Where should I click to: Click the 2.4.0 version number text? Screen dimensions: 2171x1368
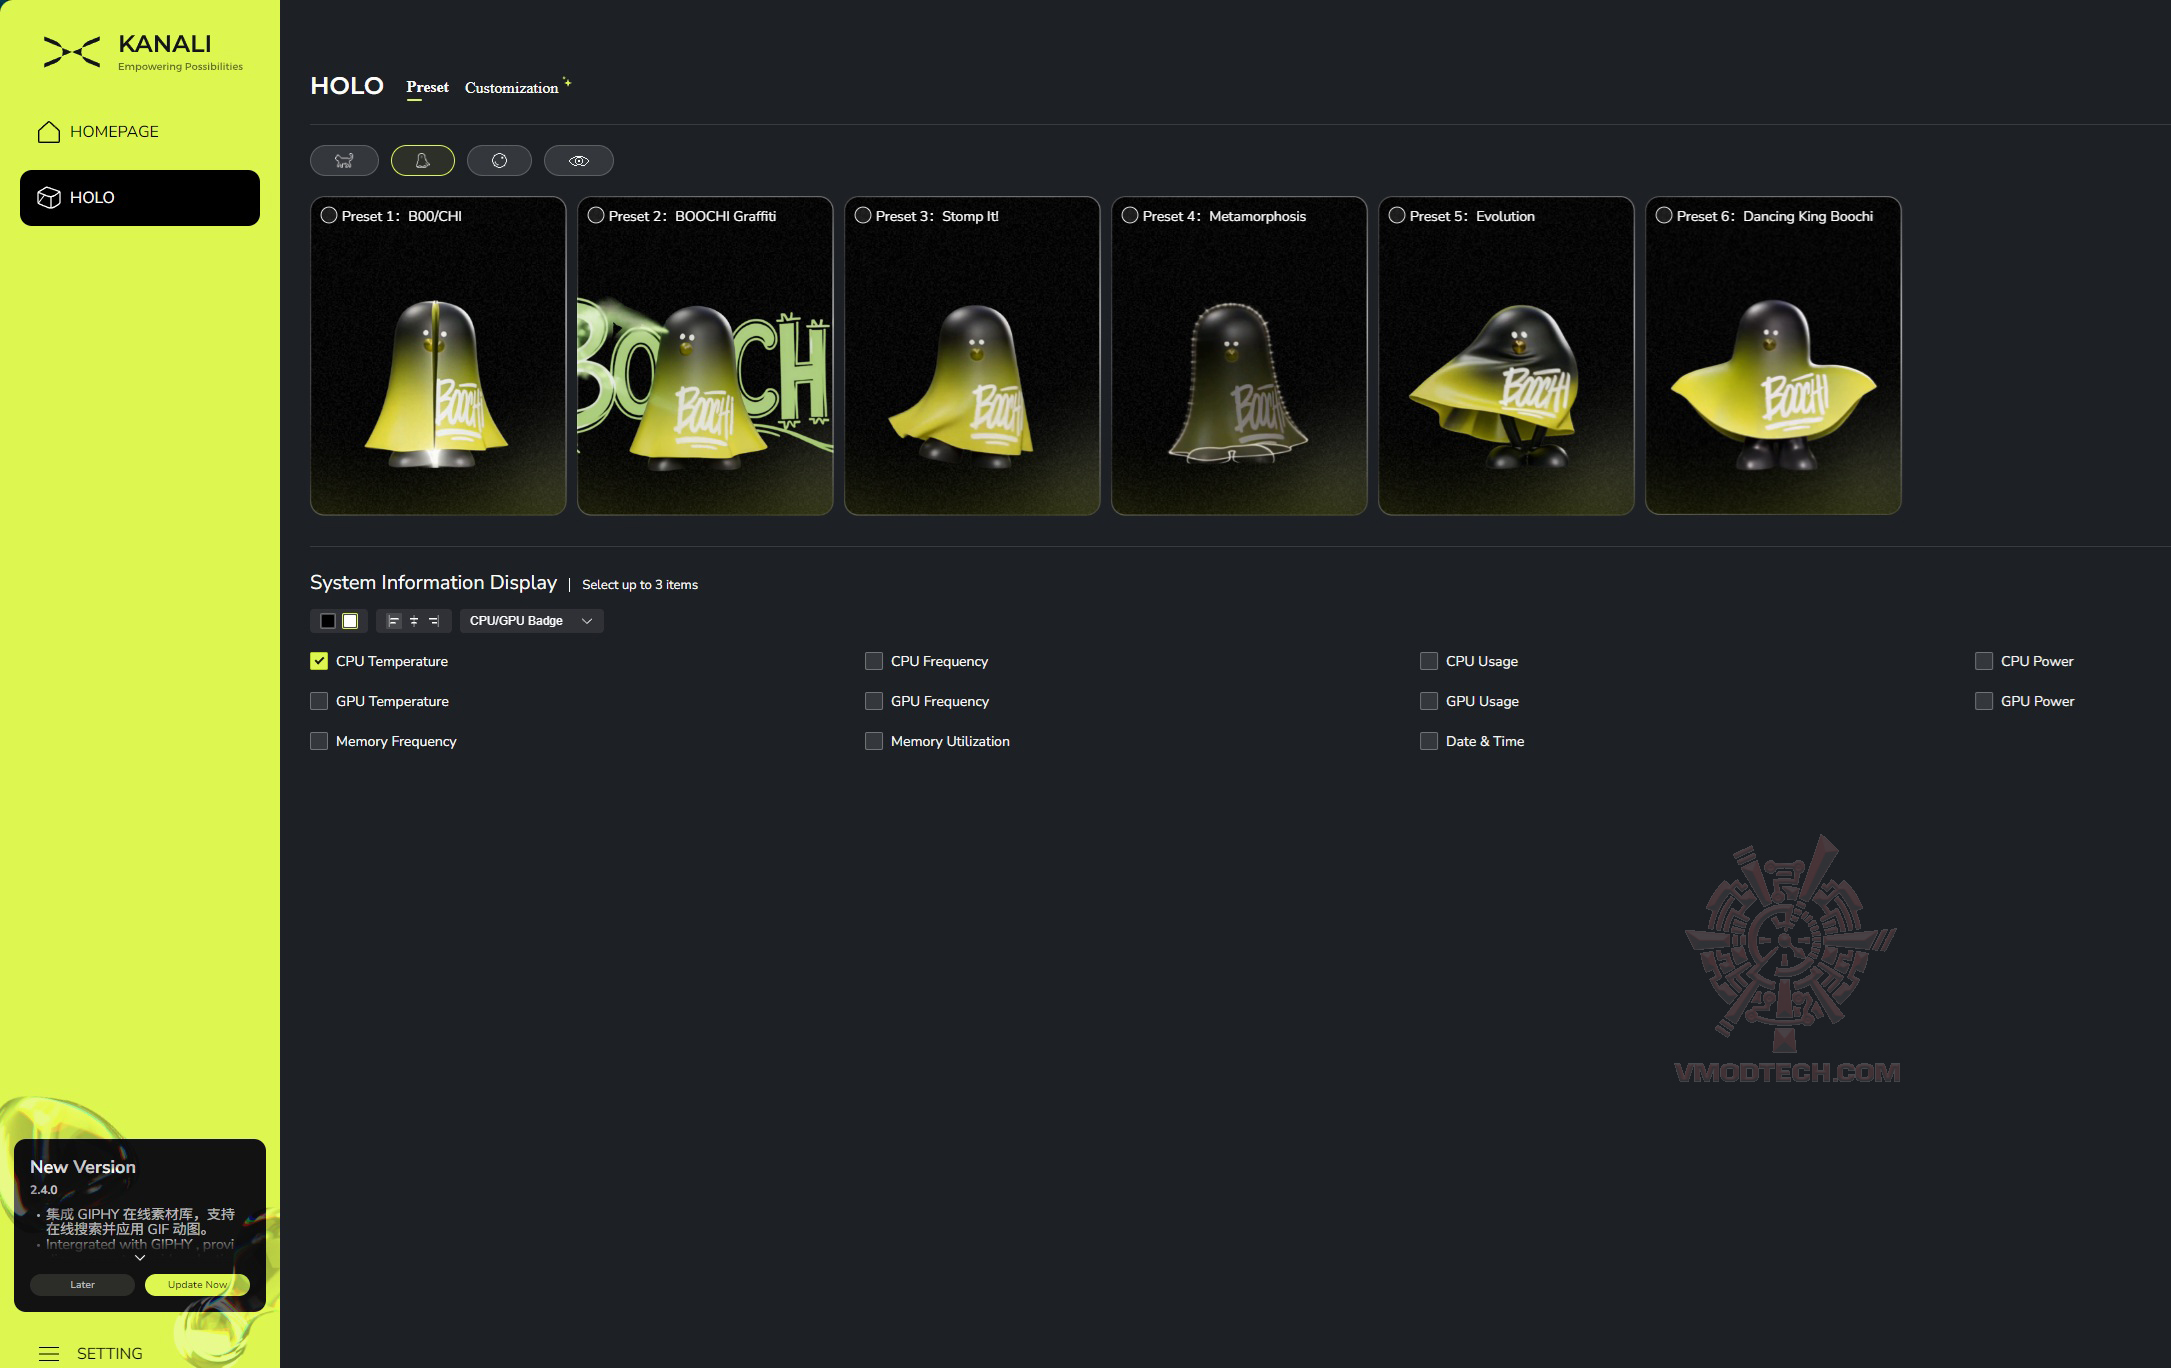(44, 1190)
